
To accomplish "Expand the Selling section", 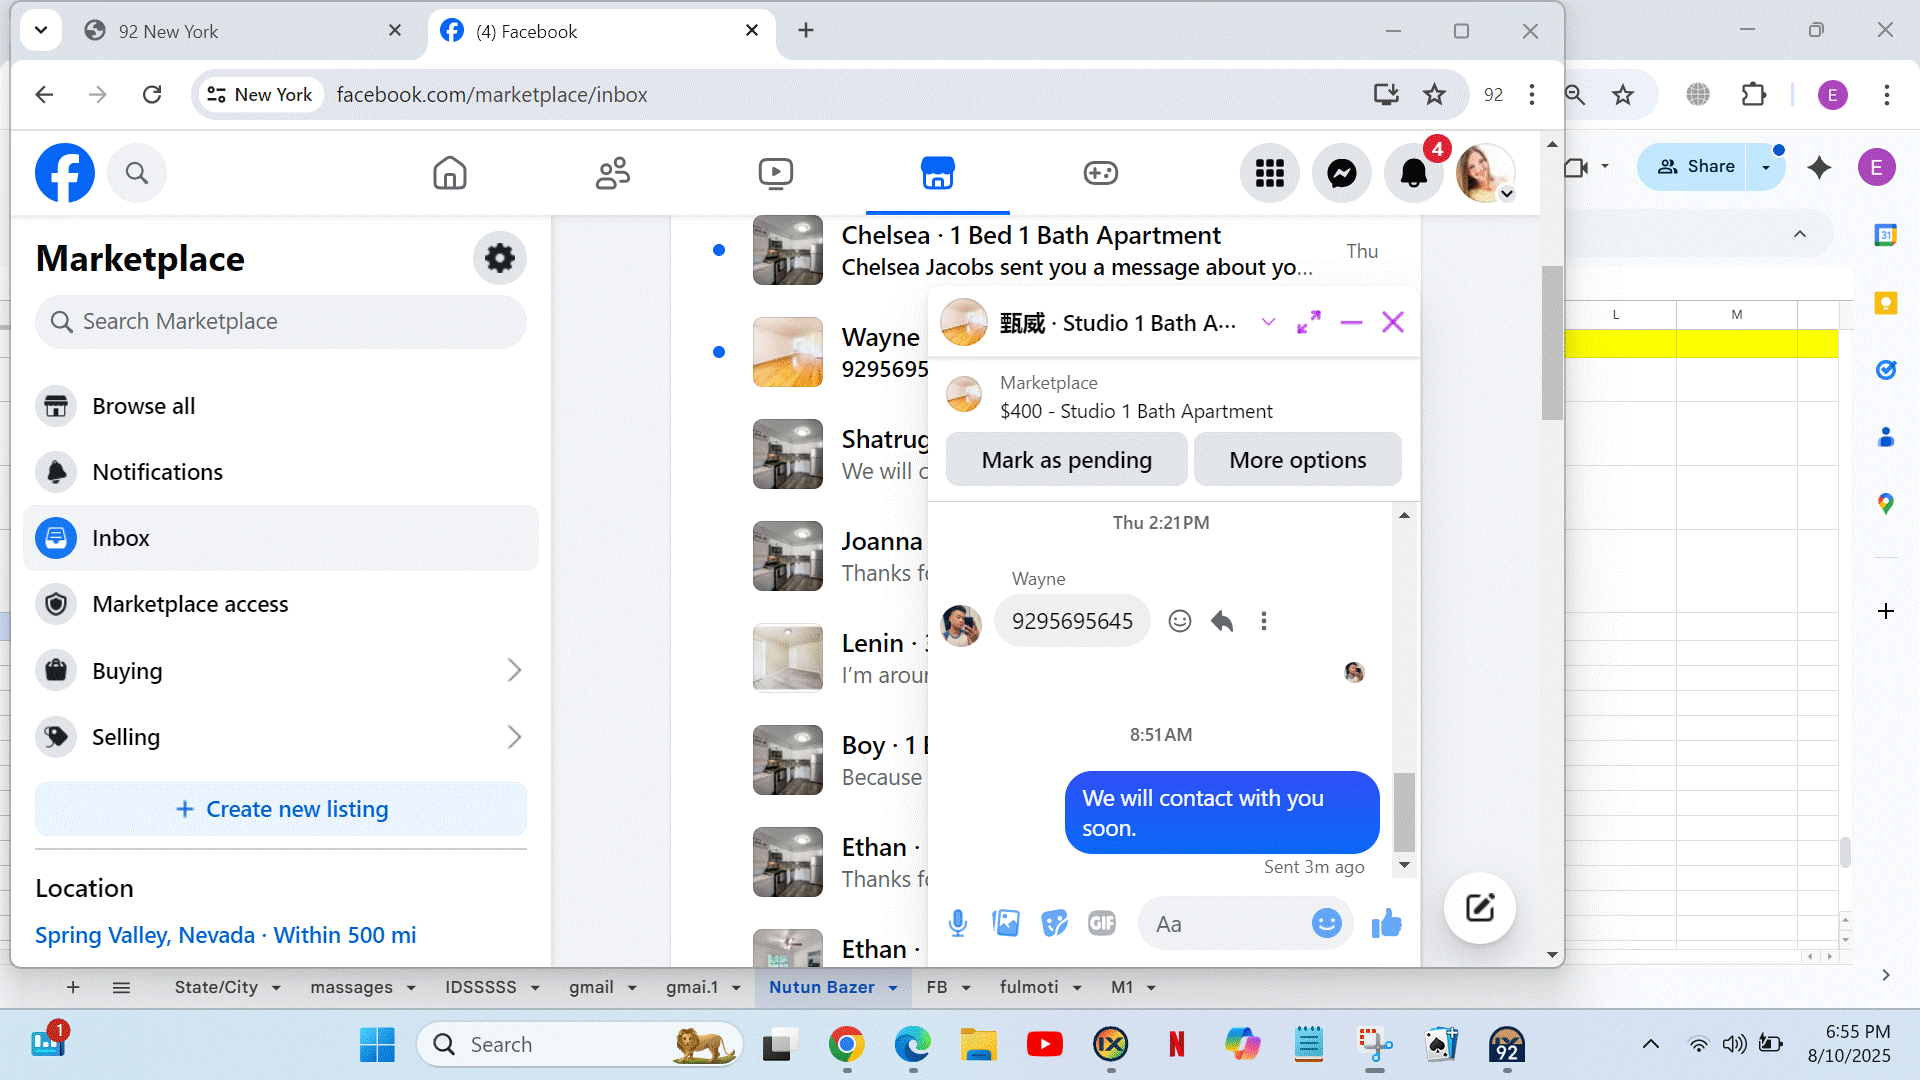I will (x=514, y=737).
